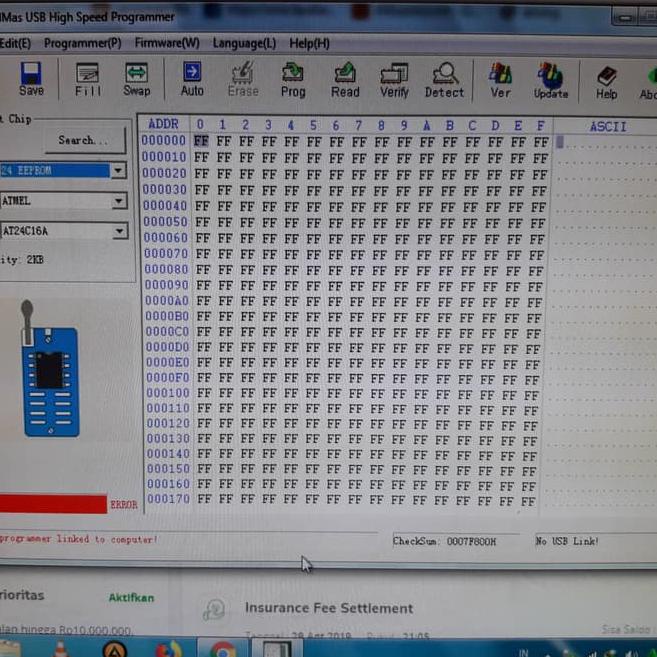The image size is (657, 657).
Task: Click the chip adapter illustration
Action: [50, 369]
